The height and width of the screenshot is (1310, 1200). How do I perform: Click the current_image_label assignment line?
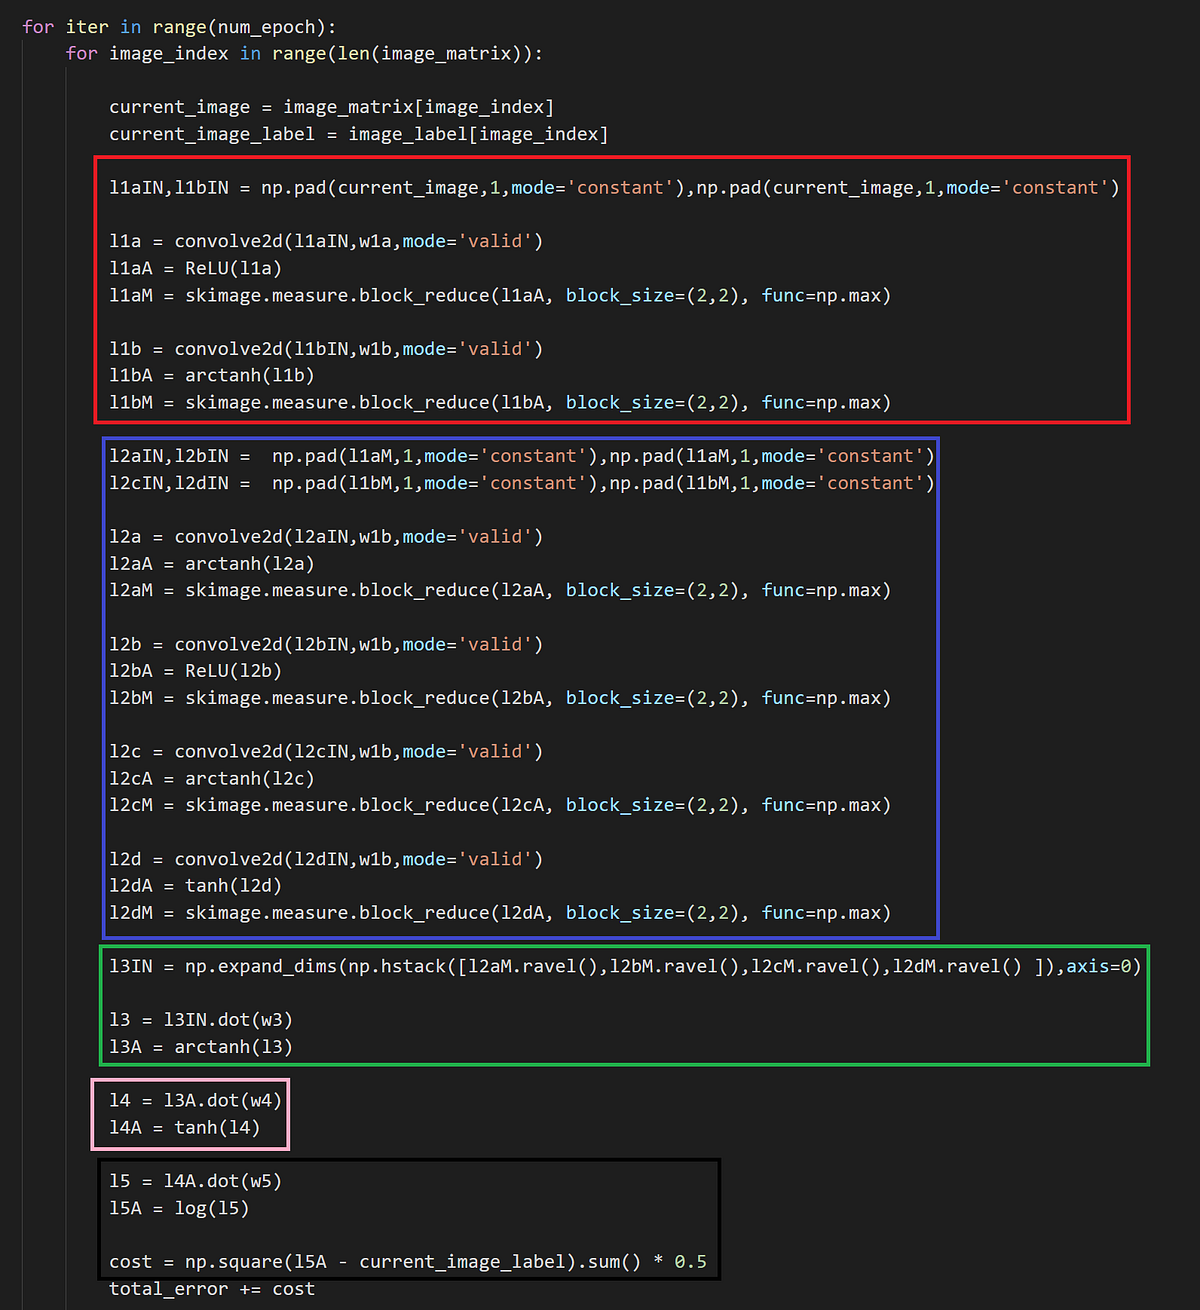[358, 133]
